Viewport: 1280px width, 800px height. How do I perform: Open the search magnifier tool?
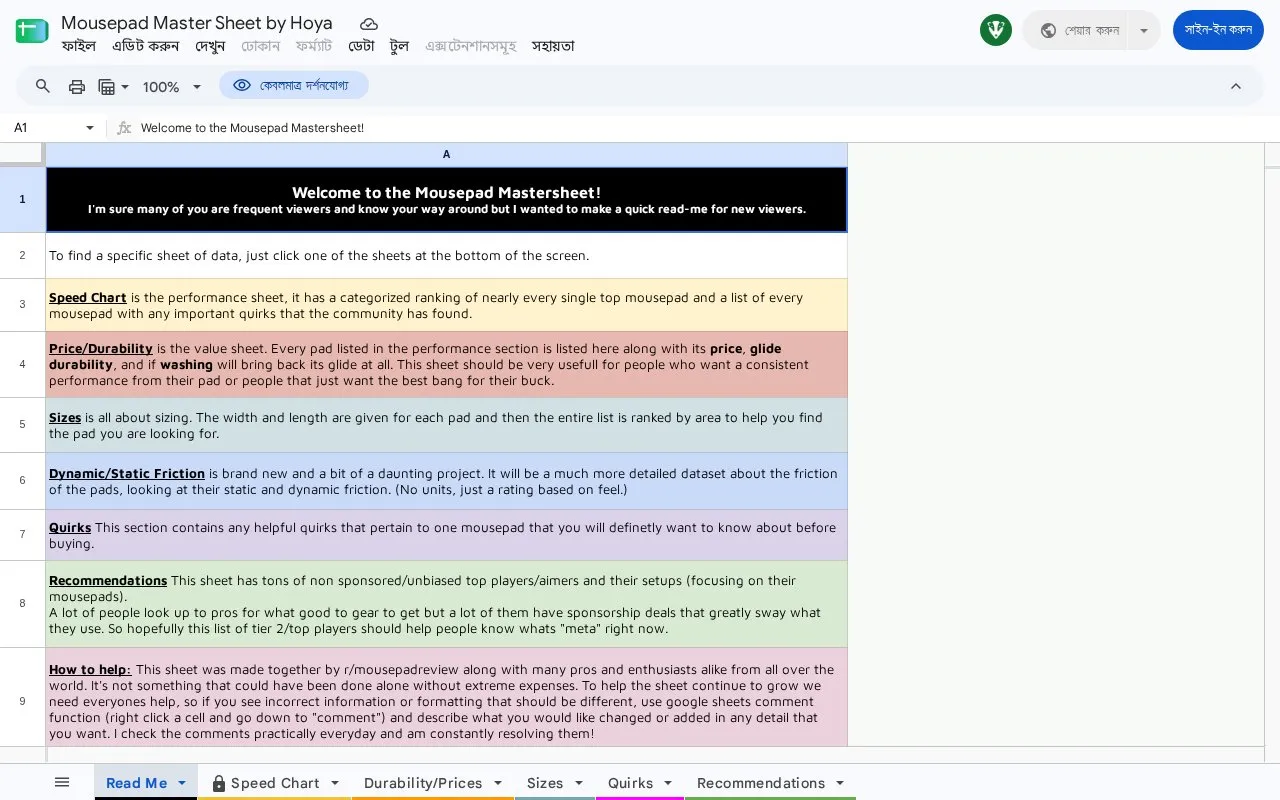(x=43, y=86)
